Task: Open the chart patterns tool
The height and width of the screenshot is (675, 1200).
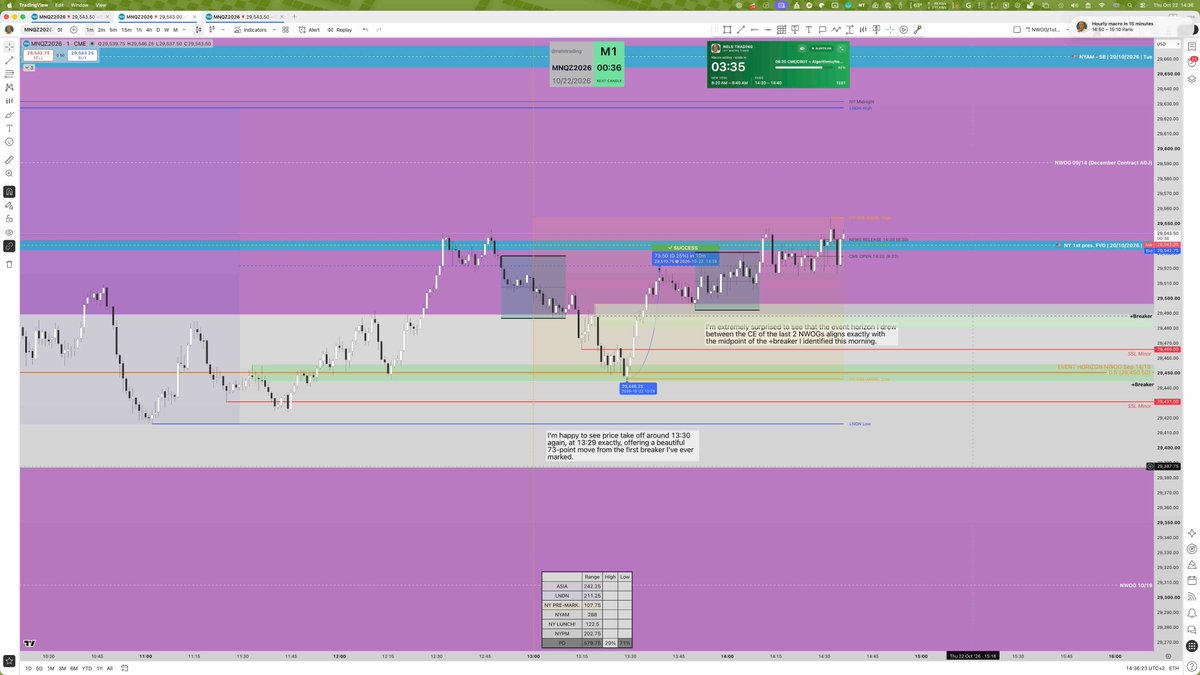Action: (x=10, y=87)
